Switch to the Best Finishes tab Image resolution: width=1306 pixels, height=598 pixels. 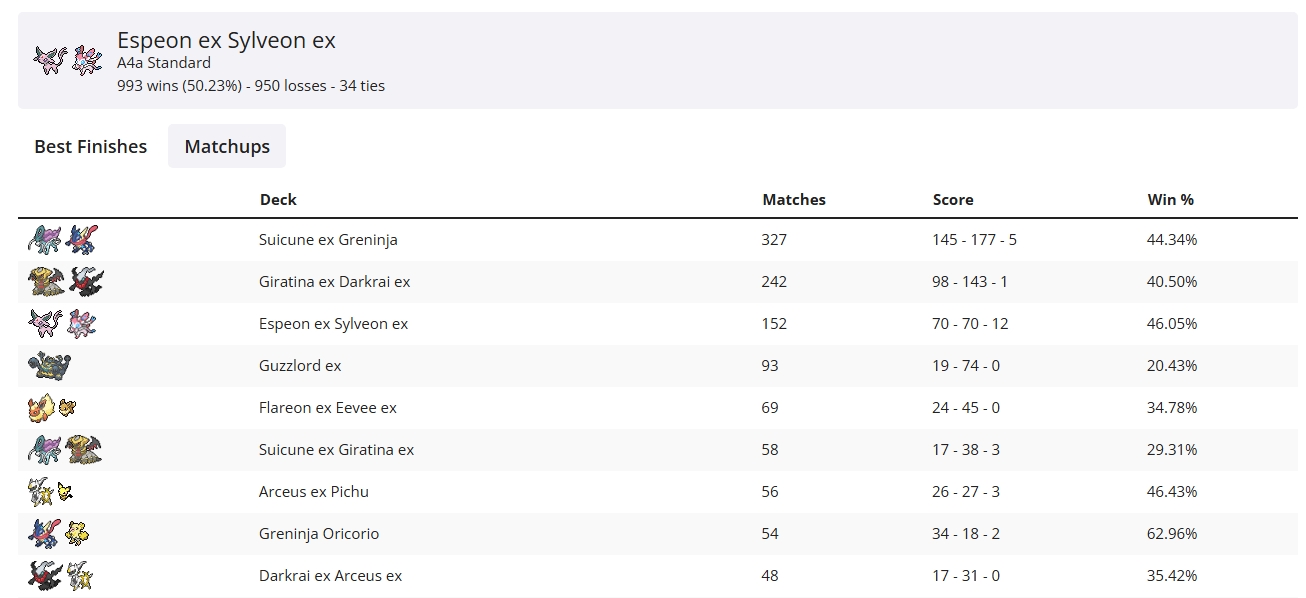pos(90,146)
